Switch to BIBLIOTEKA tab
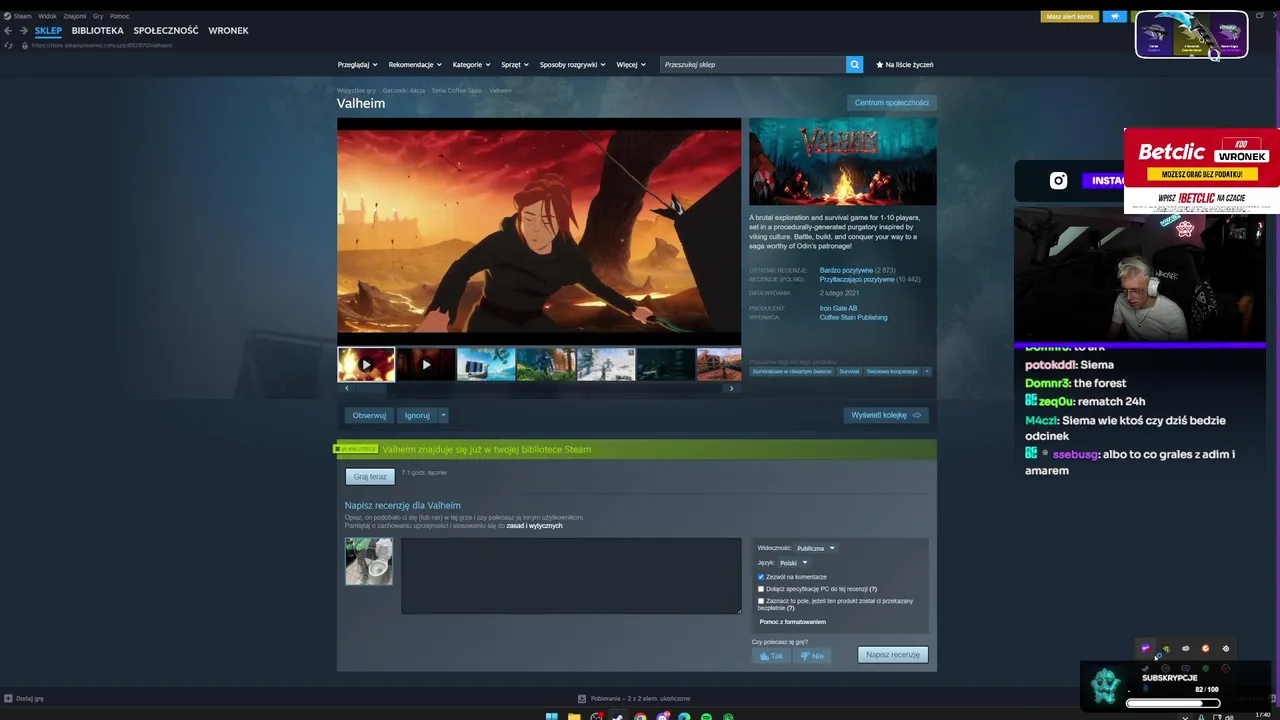 (x=97, y=31)
